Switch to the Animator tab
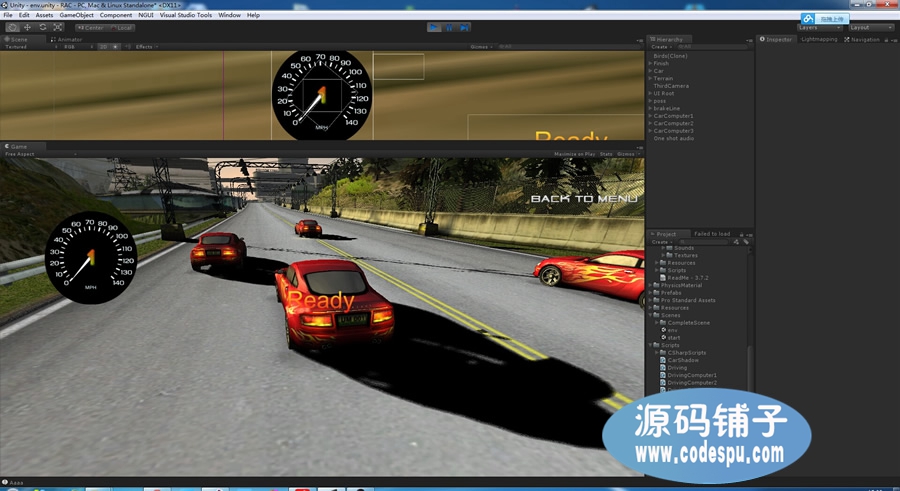900x491 pixels. [69, 39]
